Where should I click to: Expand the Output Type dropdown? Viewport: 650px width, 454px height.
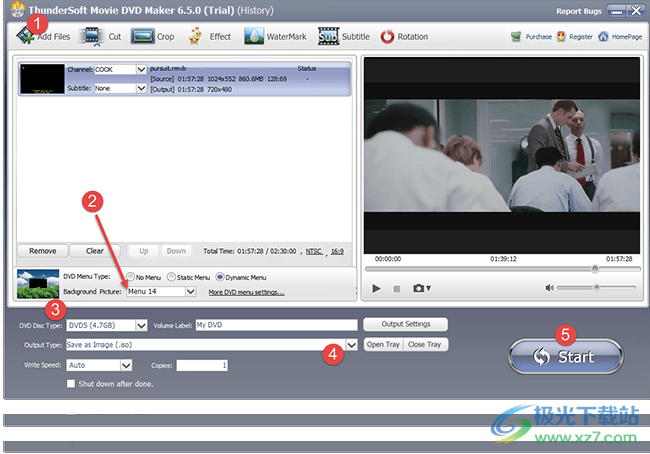click(352, 345)
